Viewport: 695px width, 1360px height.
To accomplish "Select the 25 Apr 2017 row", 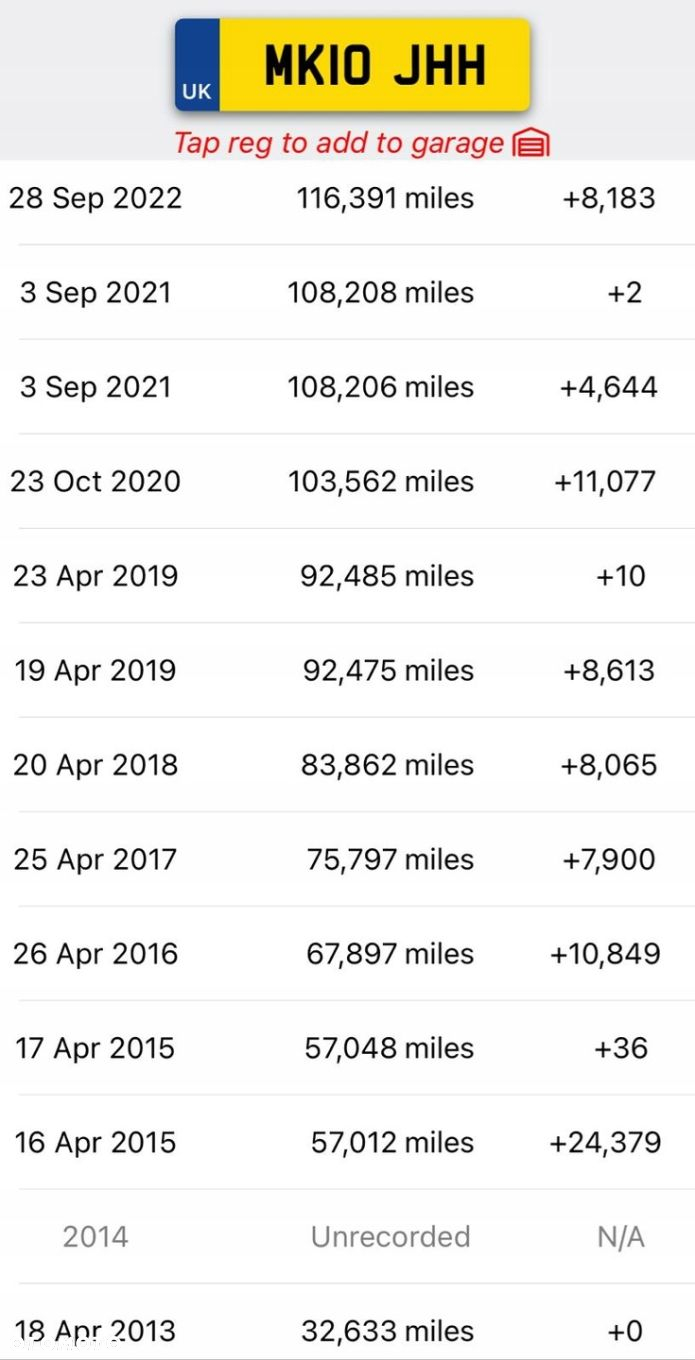I will 347,859.
